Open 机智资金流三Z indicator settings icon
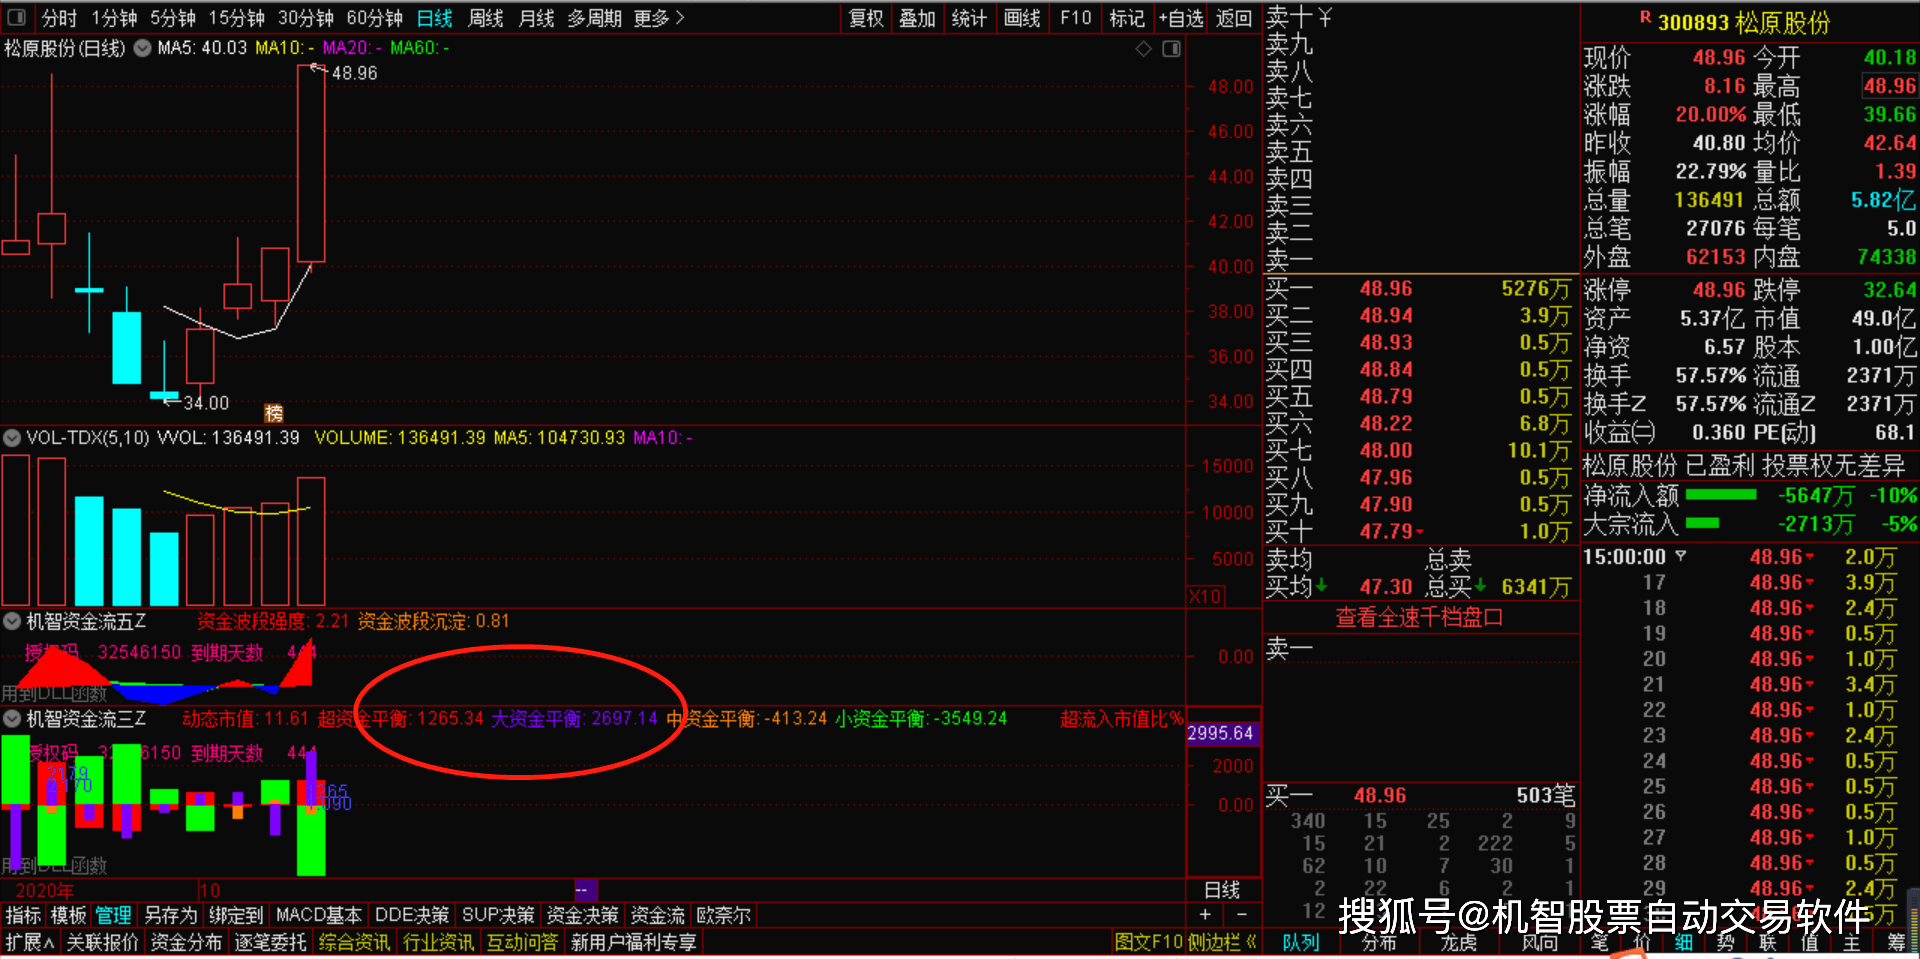The width and height of the screenshot is (1920, 959). 12,718
